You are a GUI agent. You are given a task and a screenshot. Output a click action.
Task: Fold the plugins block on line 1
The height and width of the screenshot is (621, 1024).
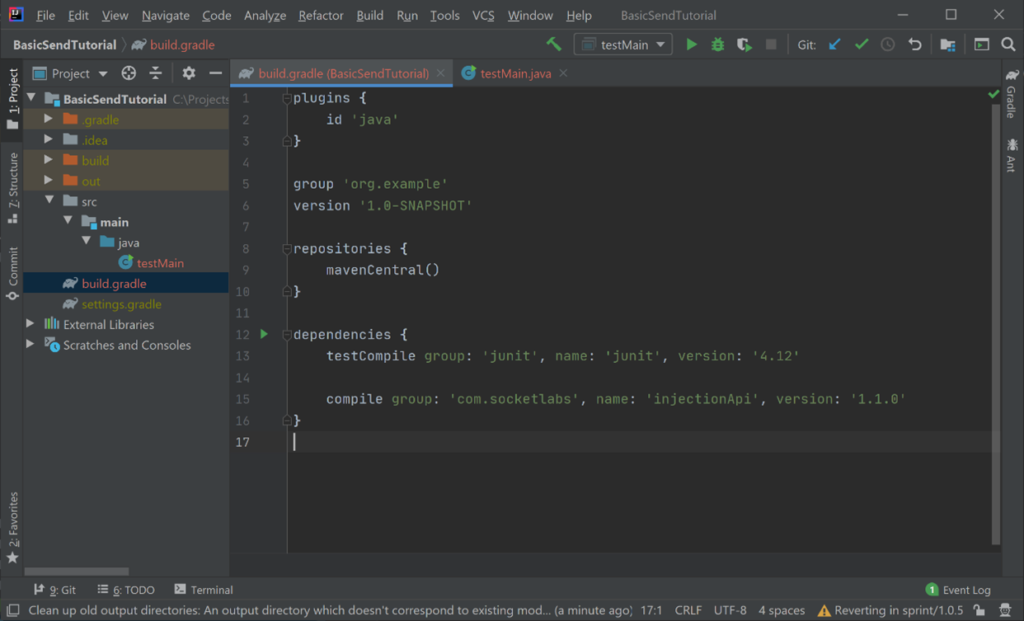click(x=287, y=98)
